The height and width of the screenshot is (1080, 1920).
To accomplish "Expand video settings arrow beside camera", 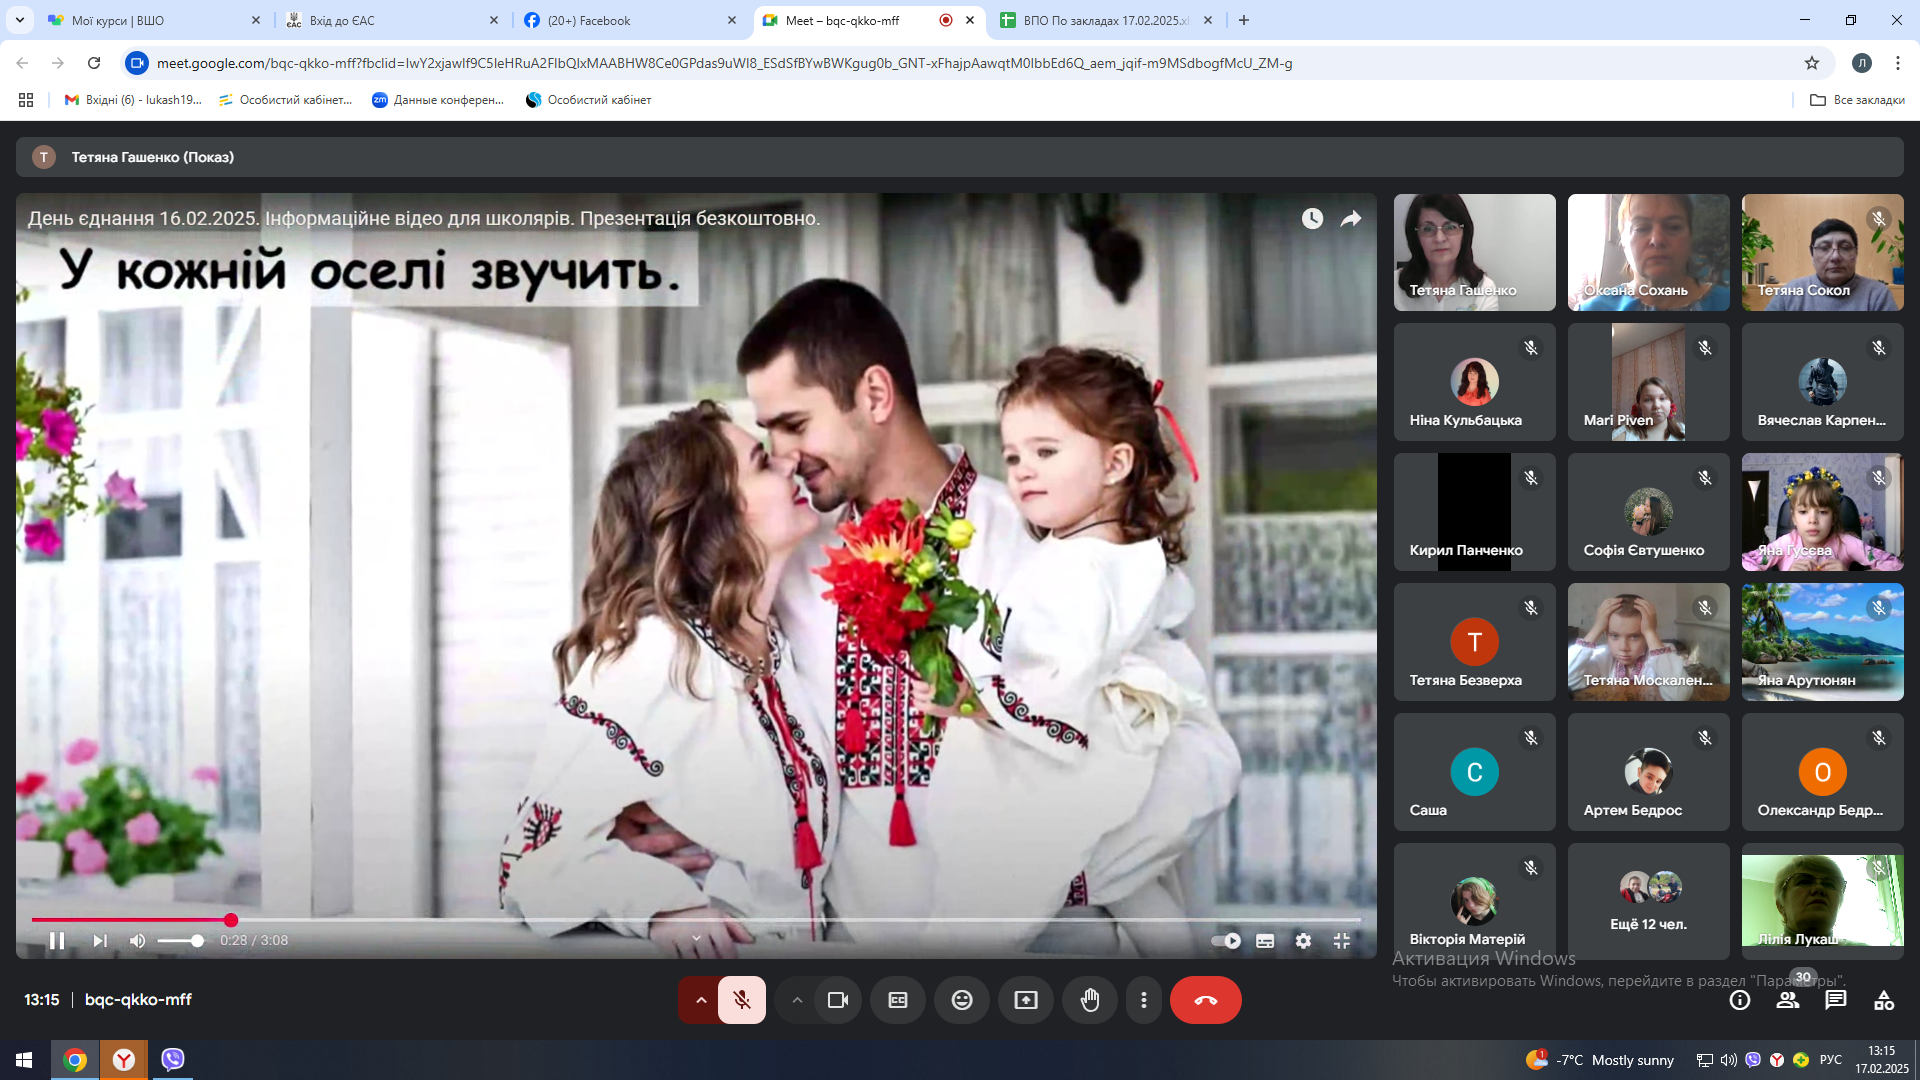I will click(x=797, y=1000).
